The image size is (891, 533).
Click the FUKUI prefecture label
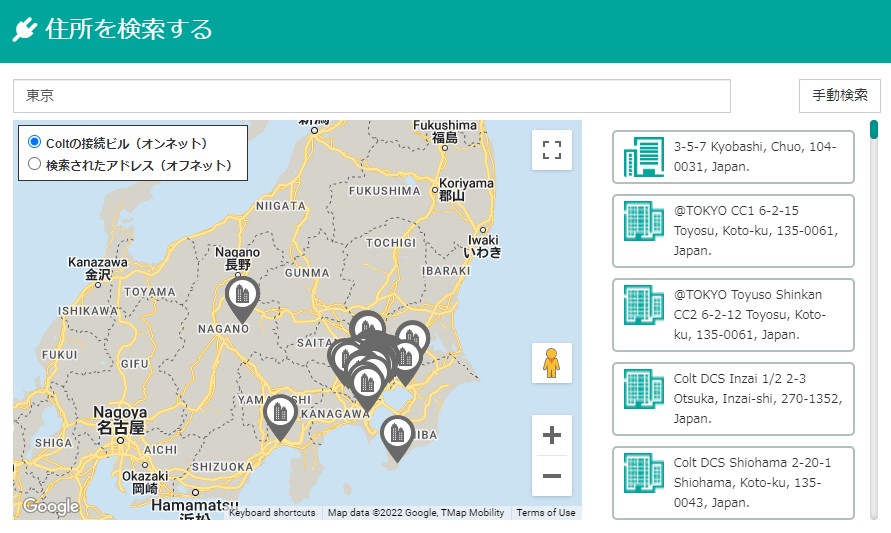click(x=59, y=355)
